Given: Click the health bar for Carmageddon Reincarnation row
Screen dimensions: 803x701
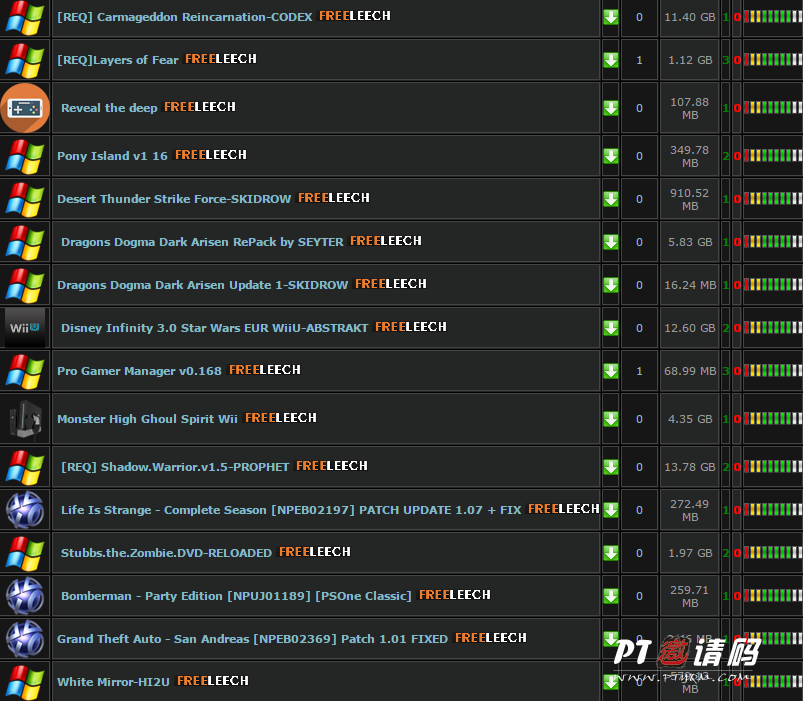Looking at the screenshot, I should pyautogui.click(x=773, y=17).
